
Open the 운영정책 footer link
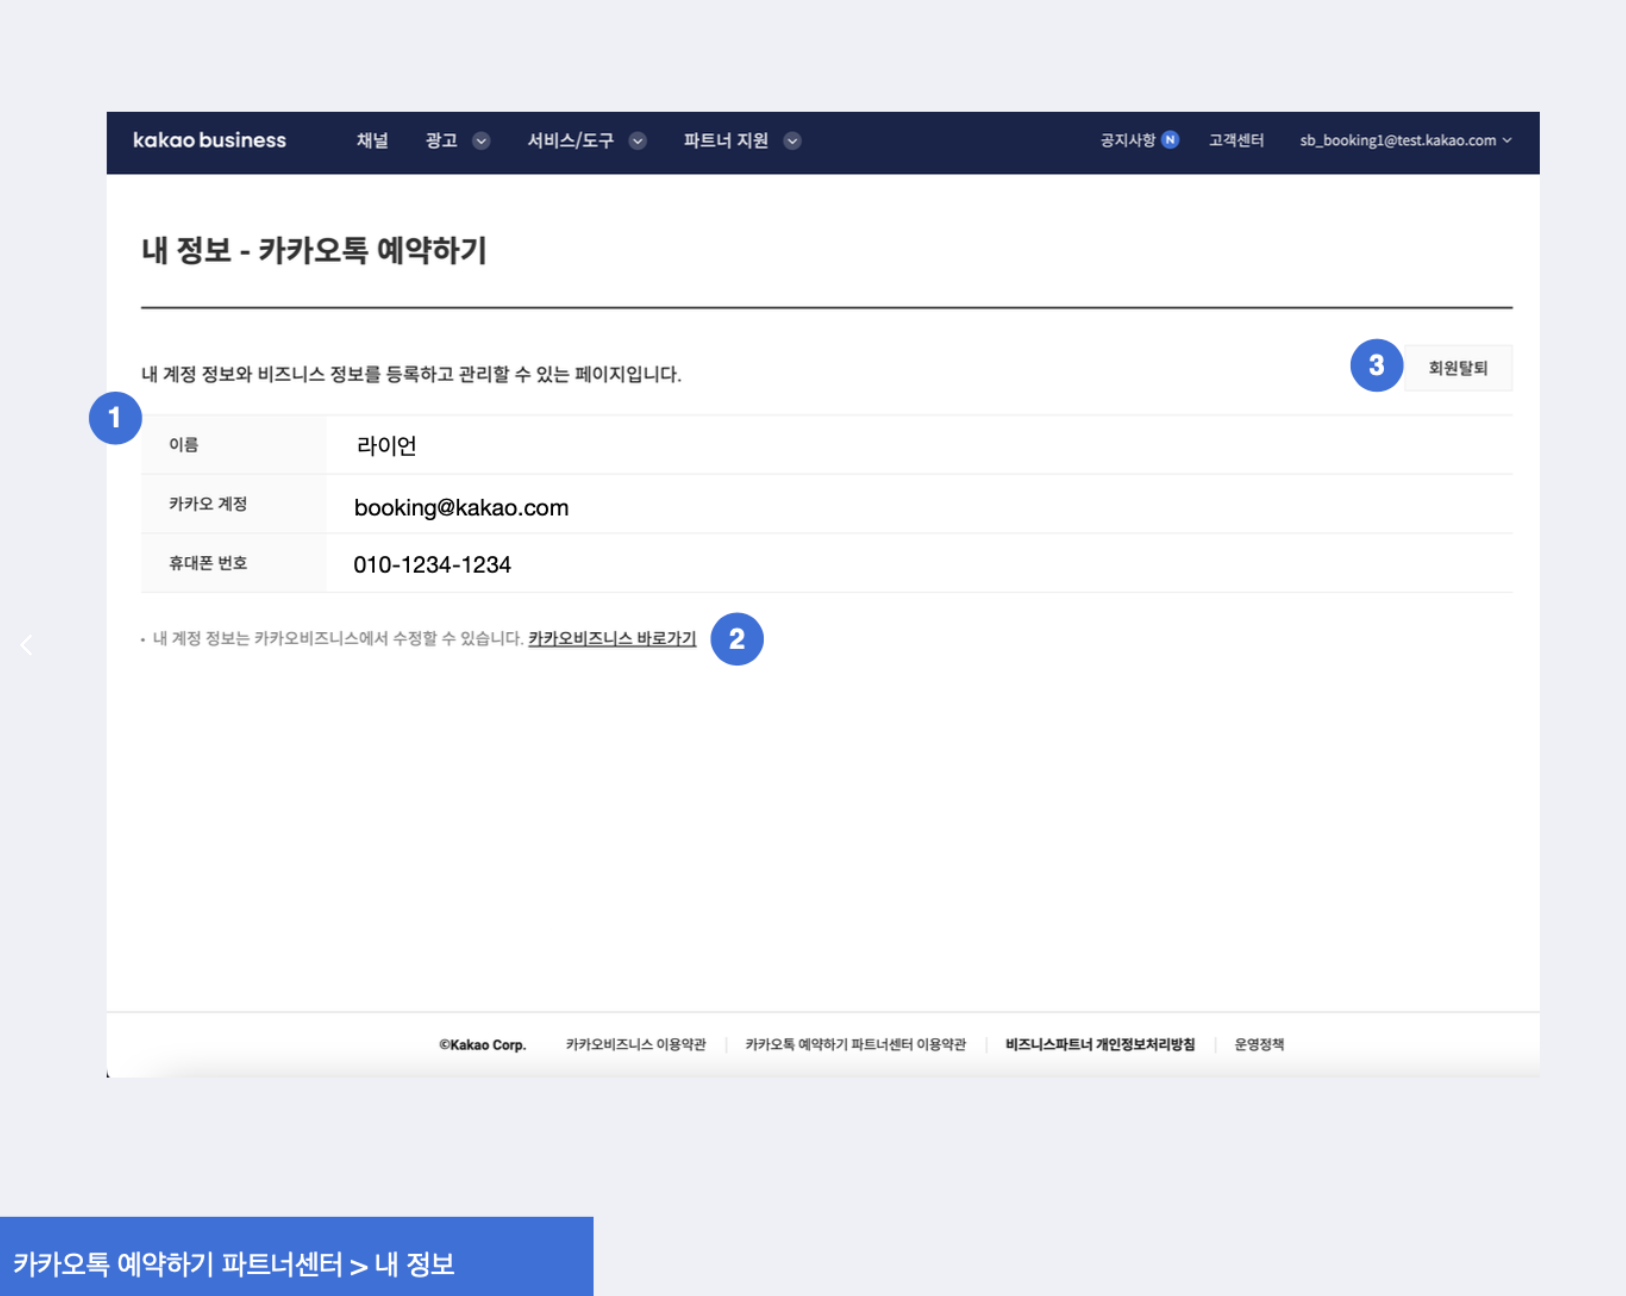[x=1259, y=1045]
